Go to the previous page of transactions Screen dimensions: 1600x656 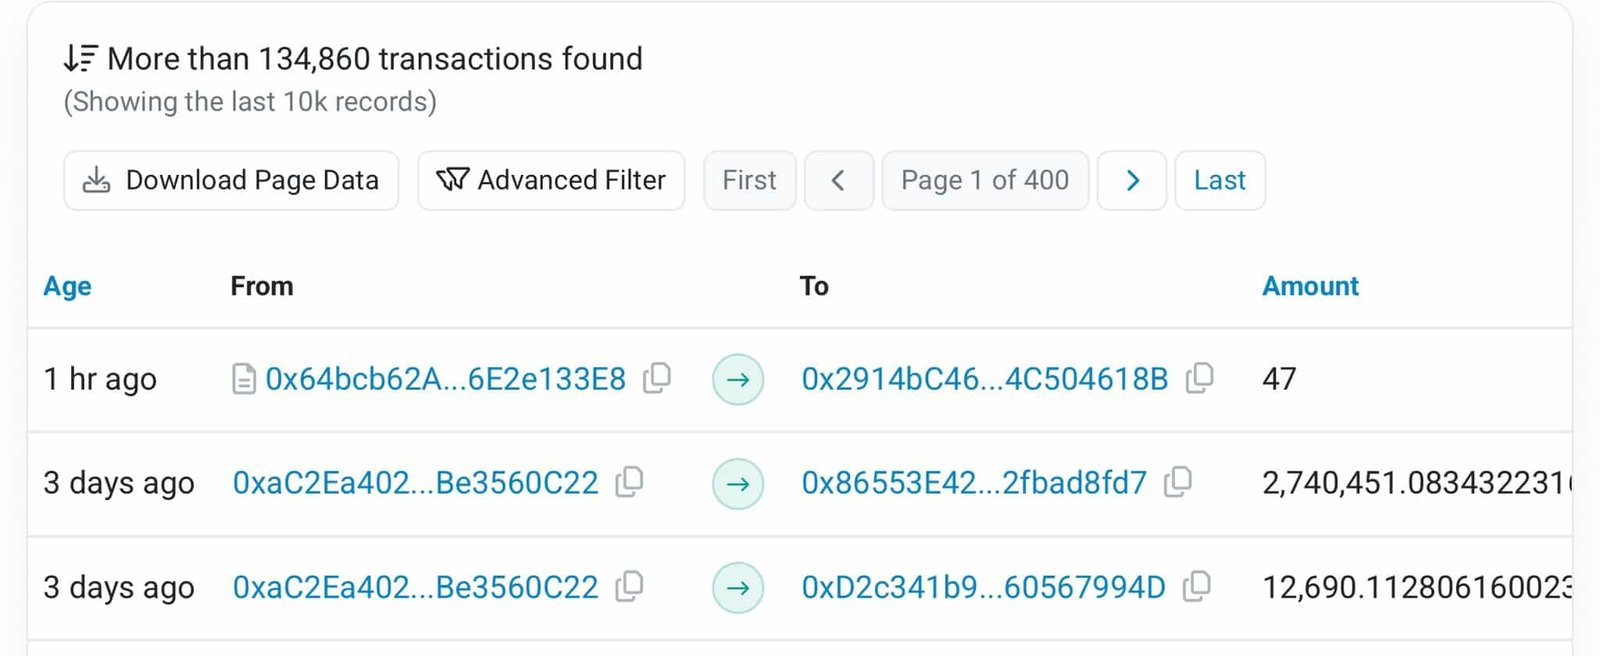839,181
